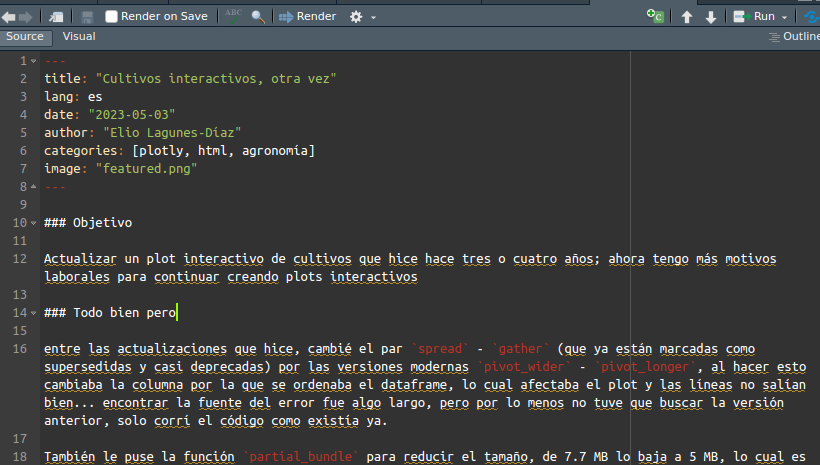Open find and replace magnifier
The image size is (820, 465).
258,17
